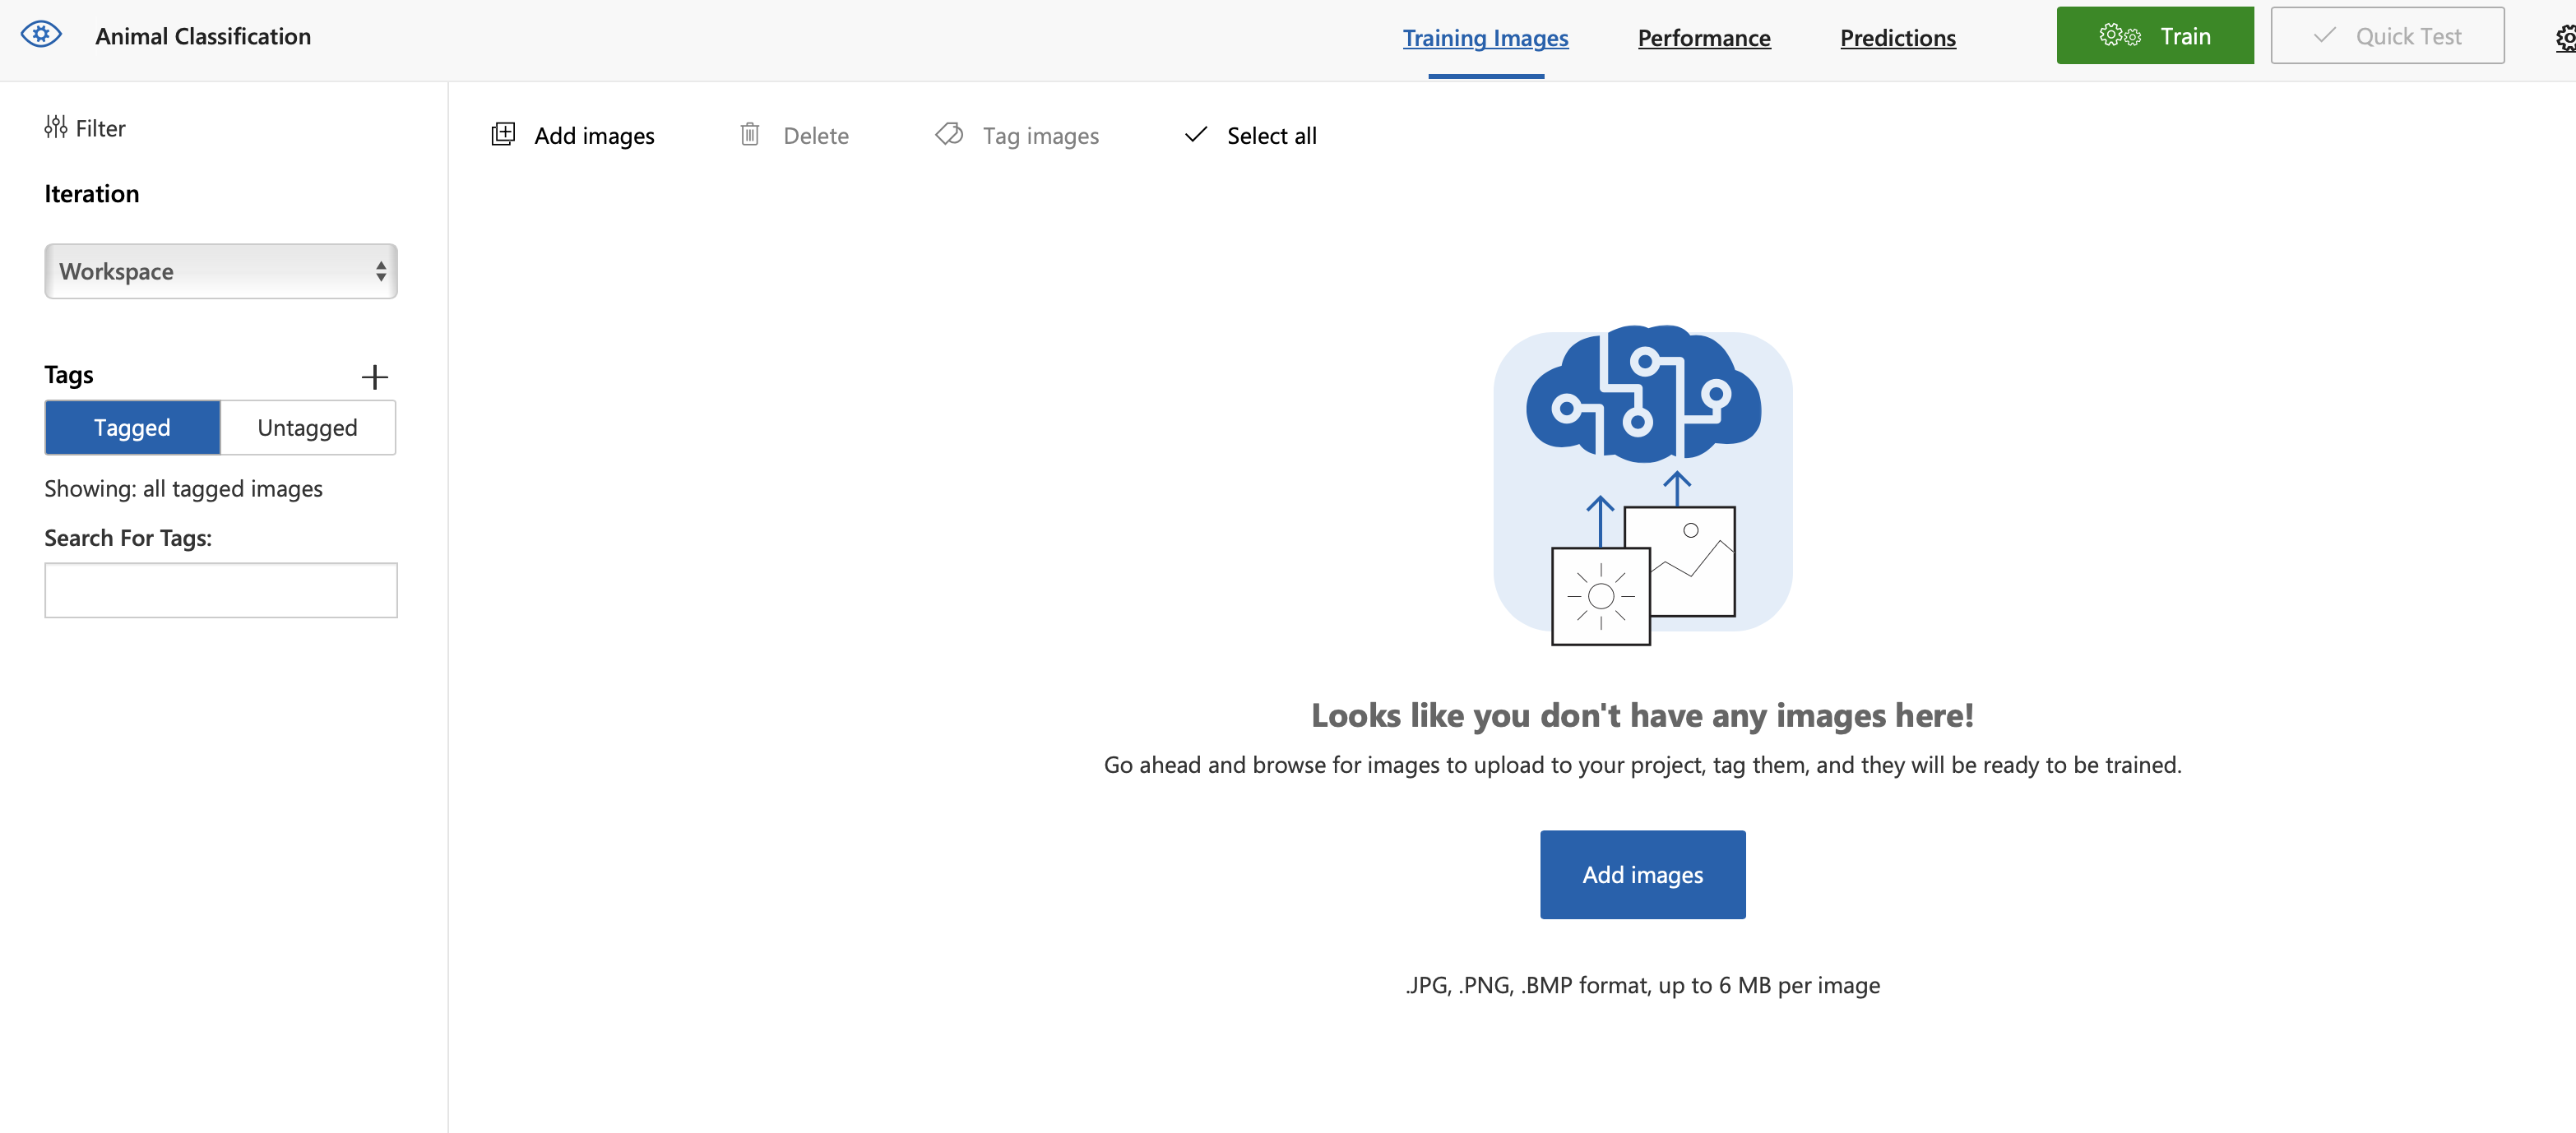Click the Tag images label icon
The height and width of the screenshot is (1133, 2576).
click(x=949, y=135)
